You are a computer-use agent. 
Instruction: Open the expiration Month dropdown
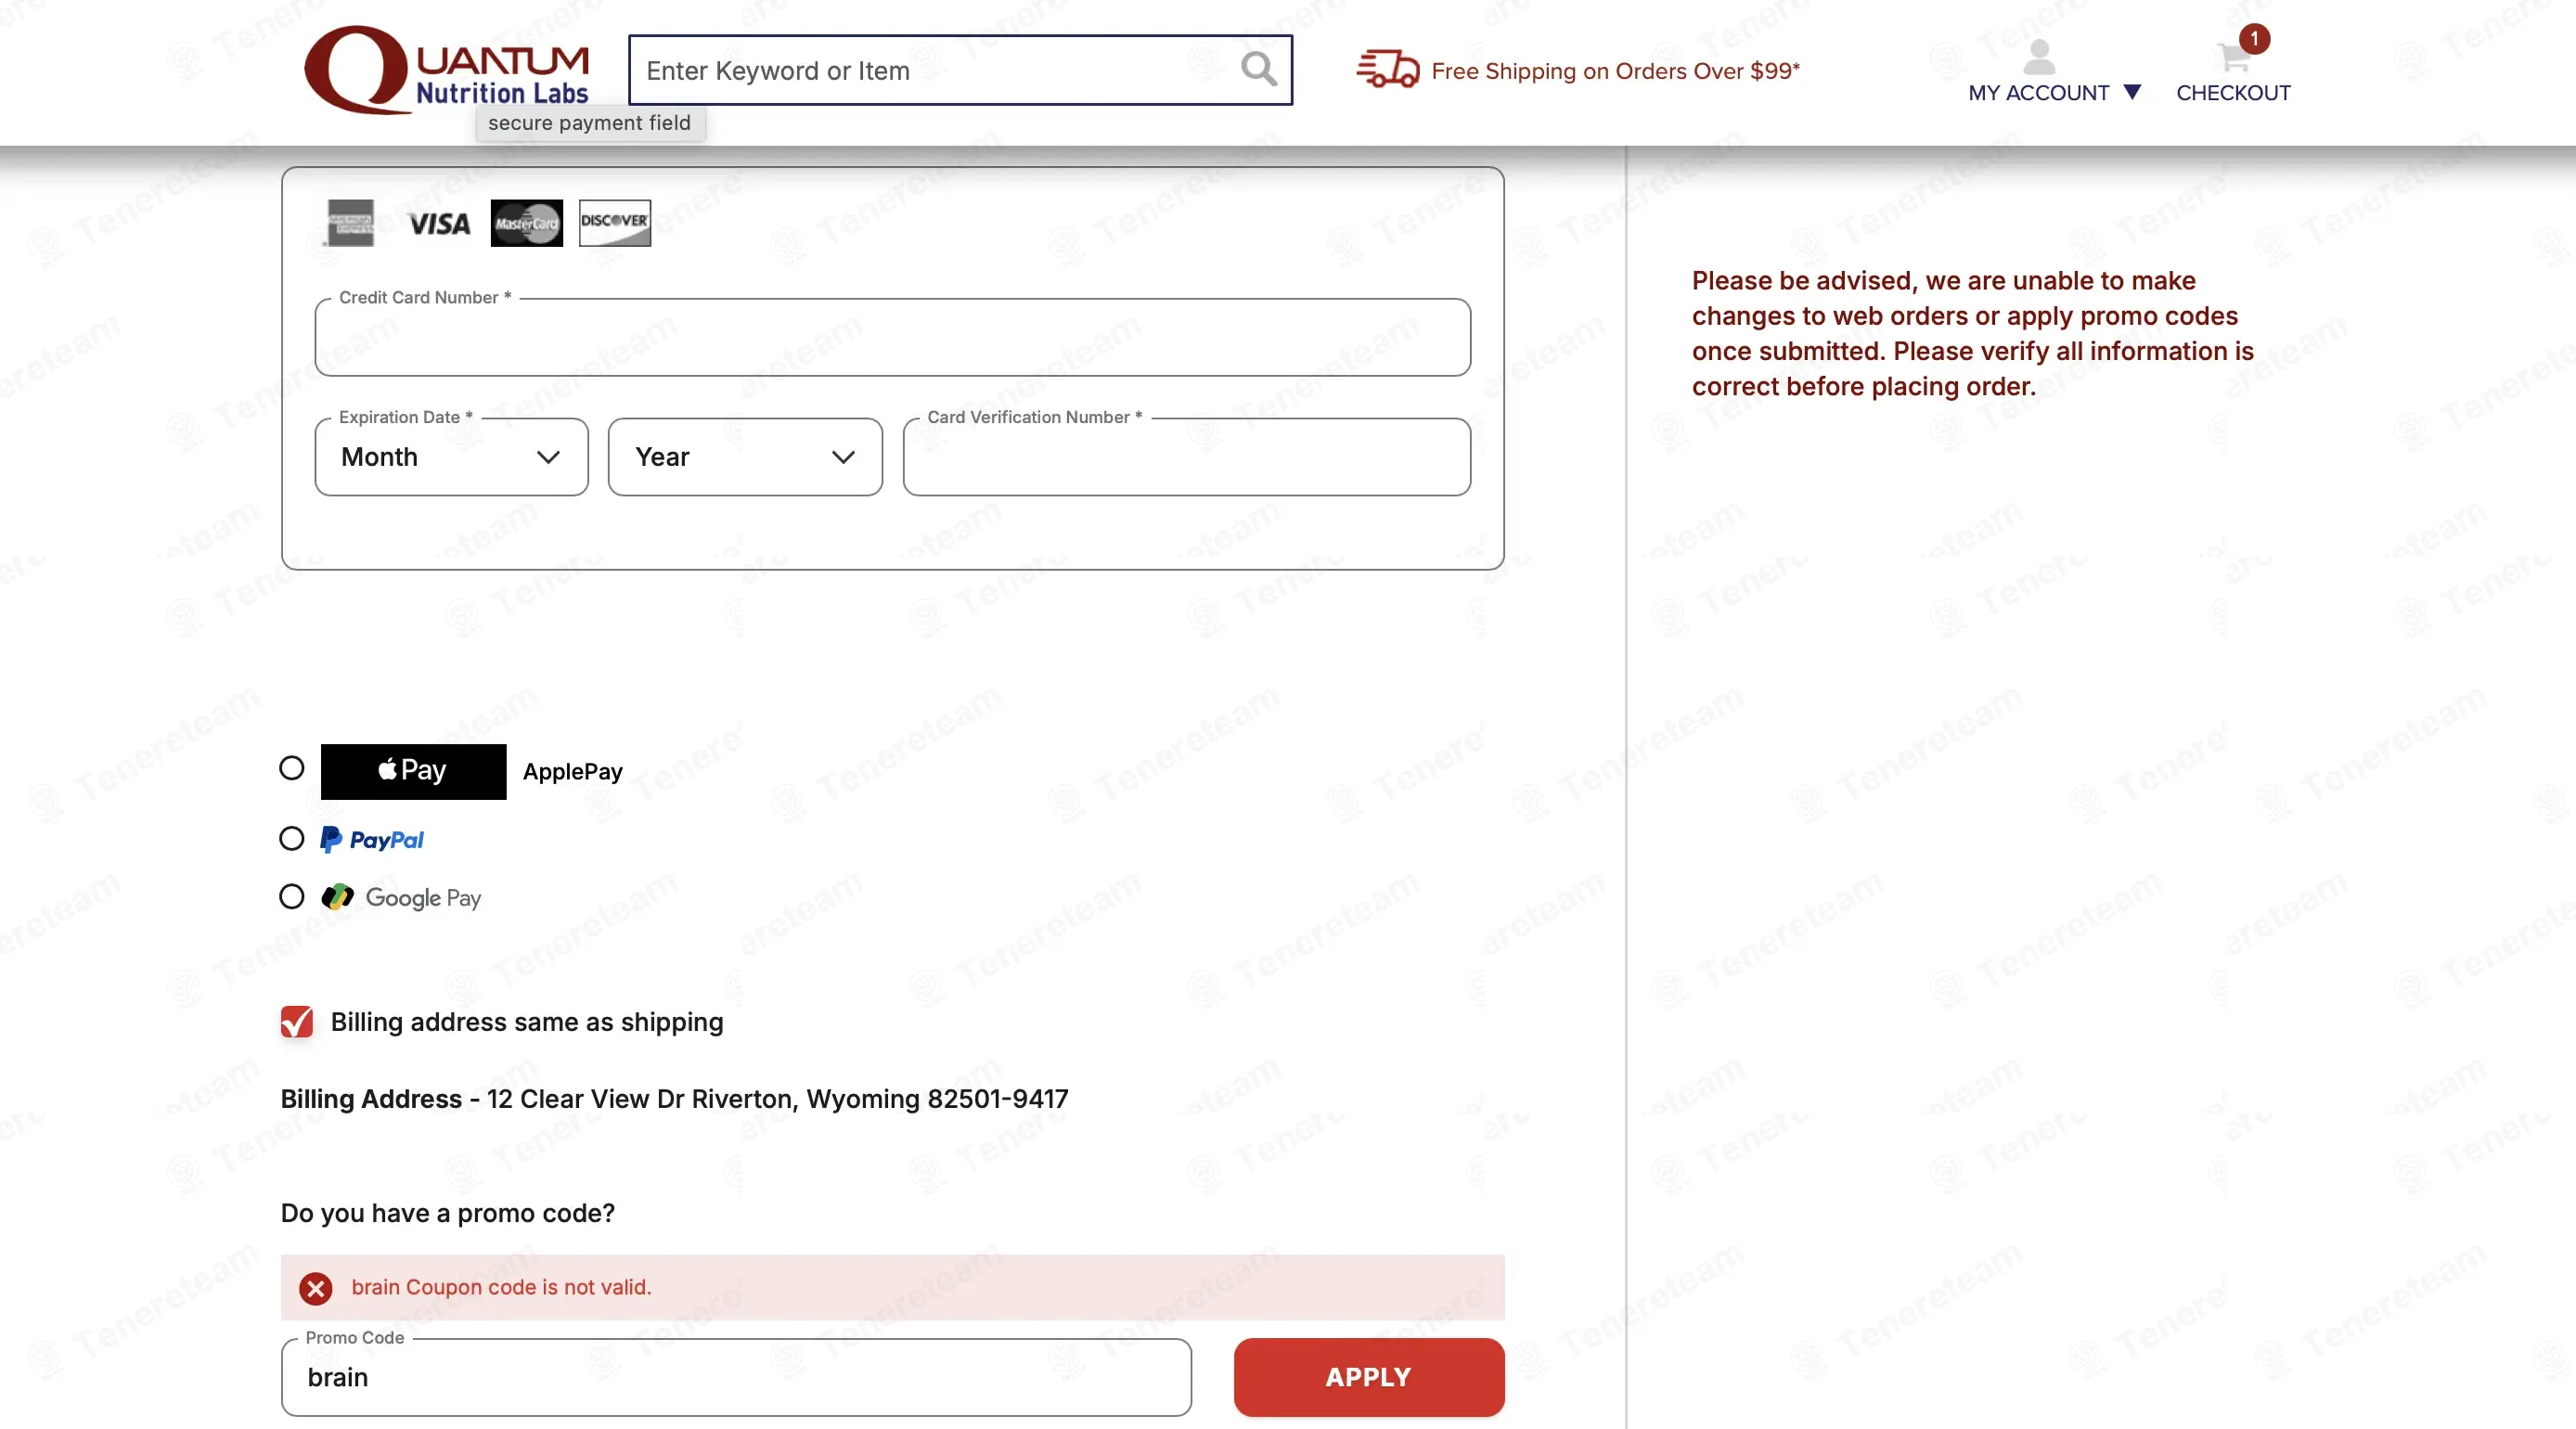(x=451, y=457)
